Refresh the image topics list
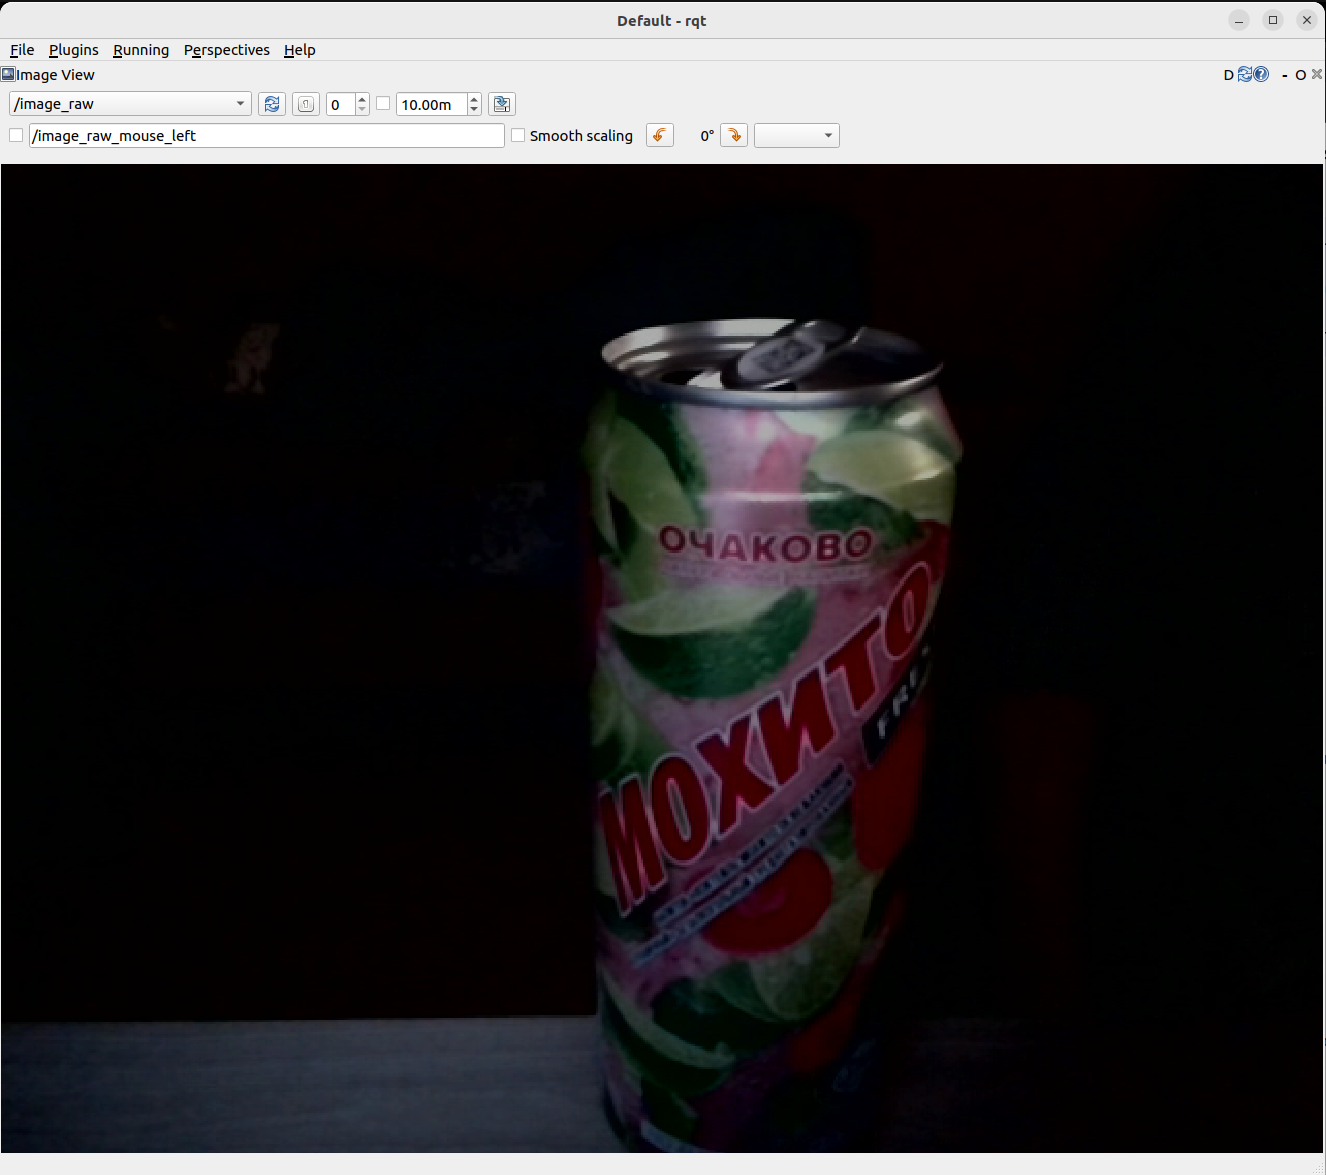The width and height of the screenshot is (1326, 1175). [x=271, y=104]
